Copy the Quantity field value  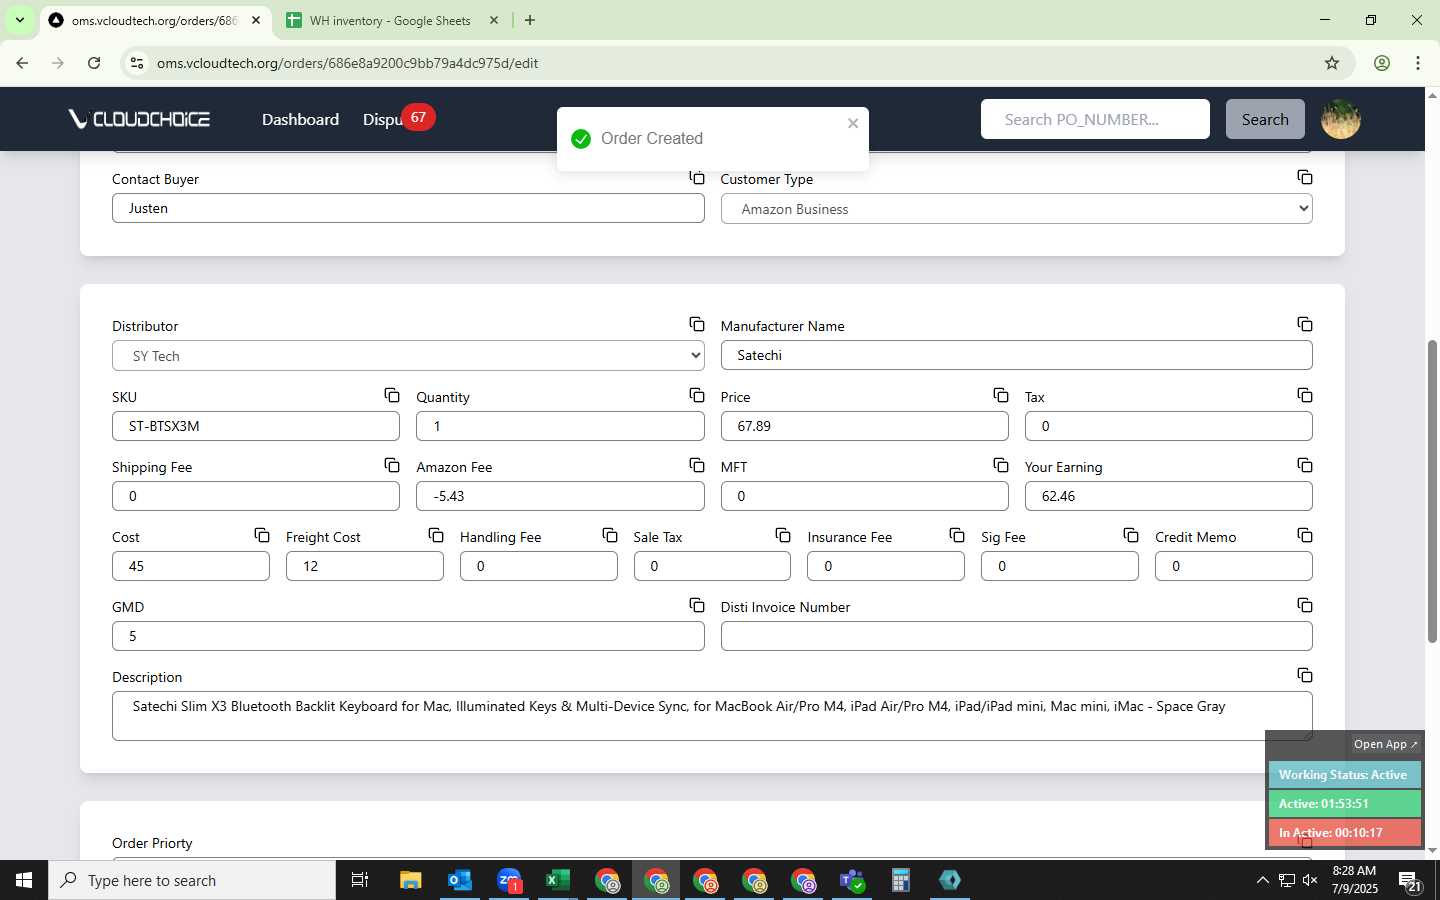tap(697, 395)
